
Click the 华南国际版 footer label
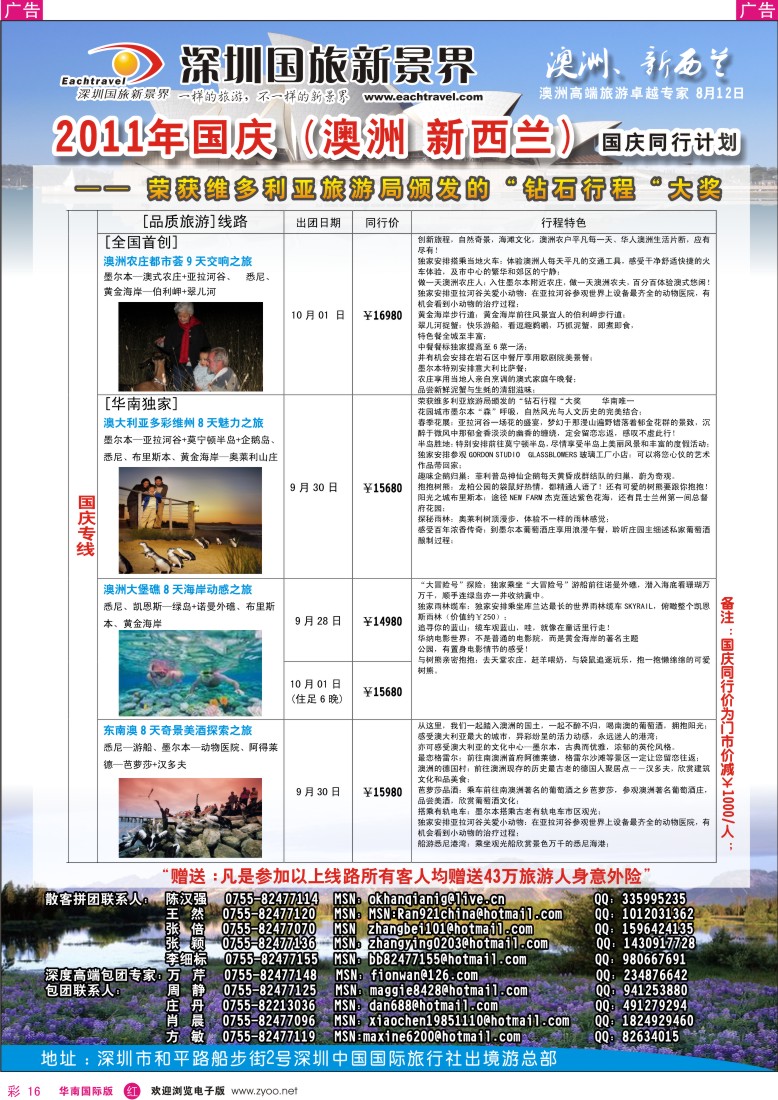(86, 1091)
